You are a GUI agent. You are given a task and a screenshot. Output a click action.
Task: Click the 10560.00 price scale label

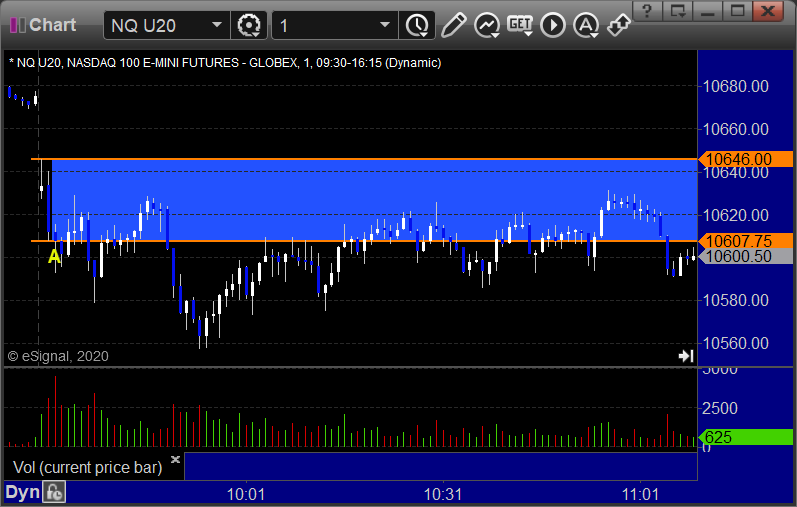(735, 343)
